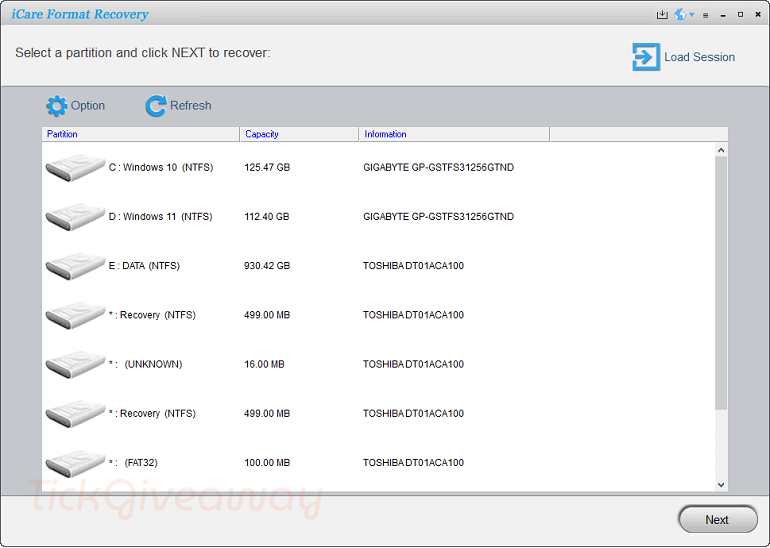Click the drive icon for the UNKNOWN partition
770x548 pixels.
click(75, 364)
